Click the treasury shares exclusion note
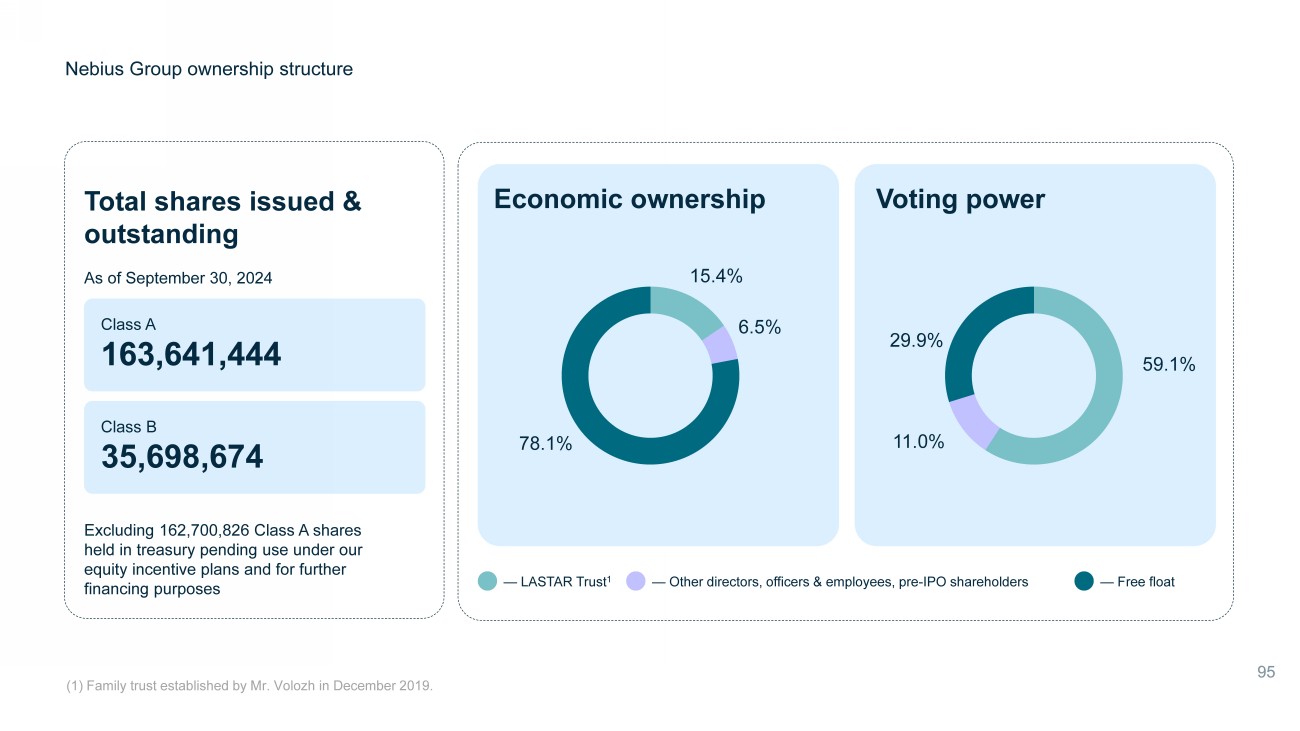Image resolution: width=1300 pixels, height=731 pixels. click(223, 559)
